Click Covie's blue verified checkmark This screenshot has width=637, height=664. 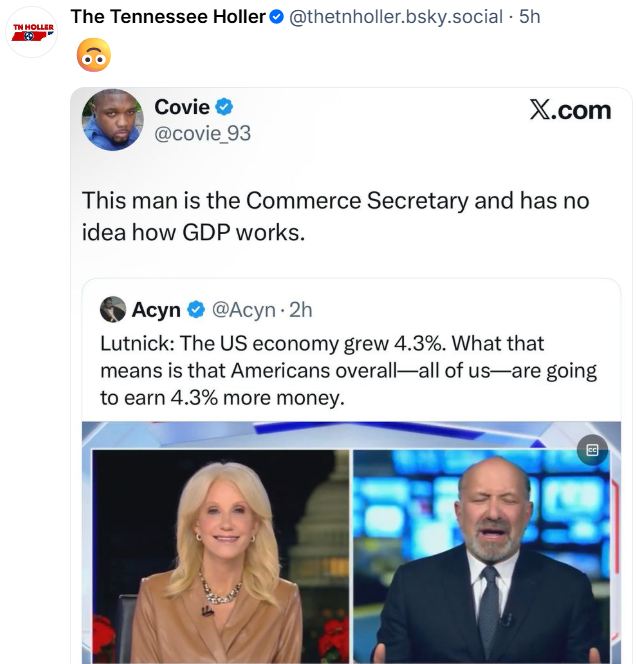pos(226,107)
